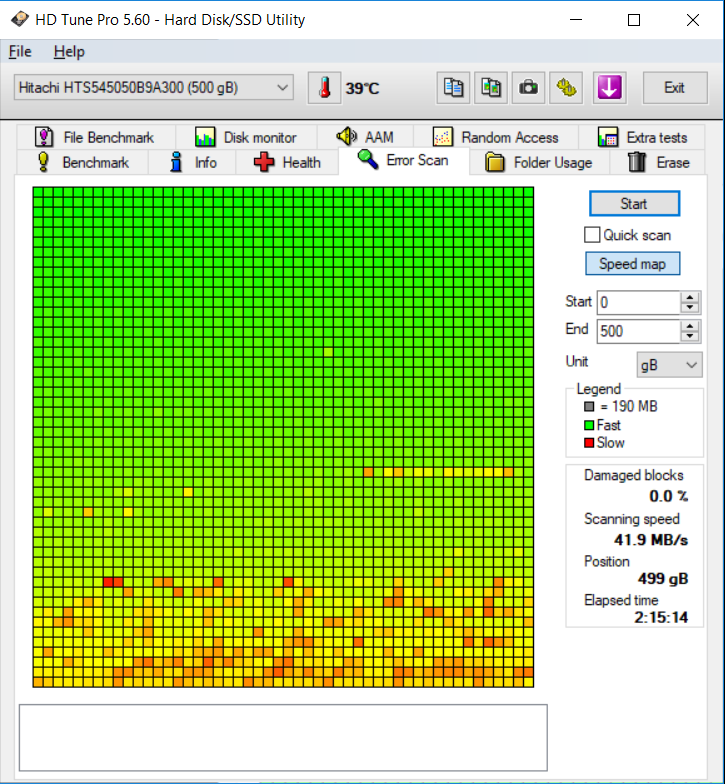Increase the Start value with up arrow
Viewport: 725px width, 784px height.
coord(690,297)
